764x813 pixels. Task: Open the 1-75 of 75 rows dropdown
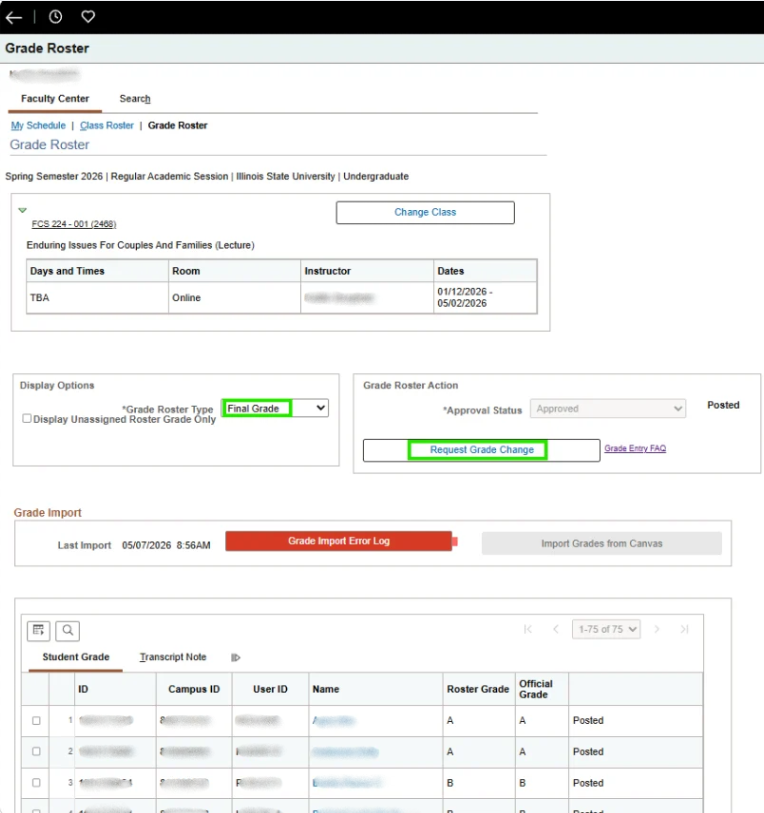[606, 629]
